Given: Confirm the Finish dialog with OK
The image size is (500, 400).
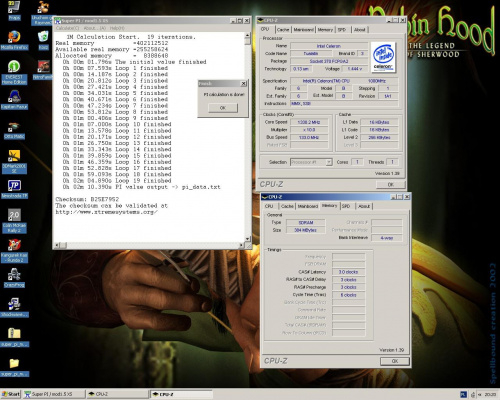Looking at the screenshot, I should click(x=223, y=108).
